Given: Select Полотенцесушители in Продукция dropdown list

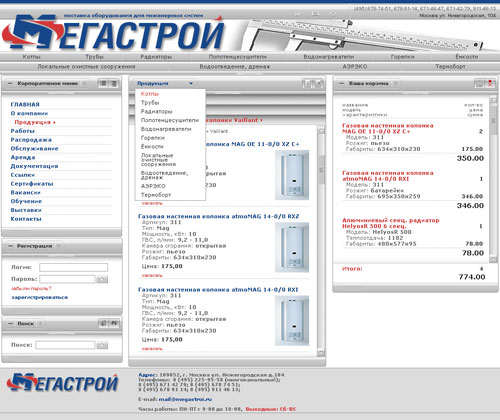Looking at the screenshot, I should (170, 120).
